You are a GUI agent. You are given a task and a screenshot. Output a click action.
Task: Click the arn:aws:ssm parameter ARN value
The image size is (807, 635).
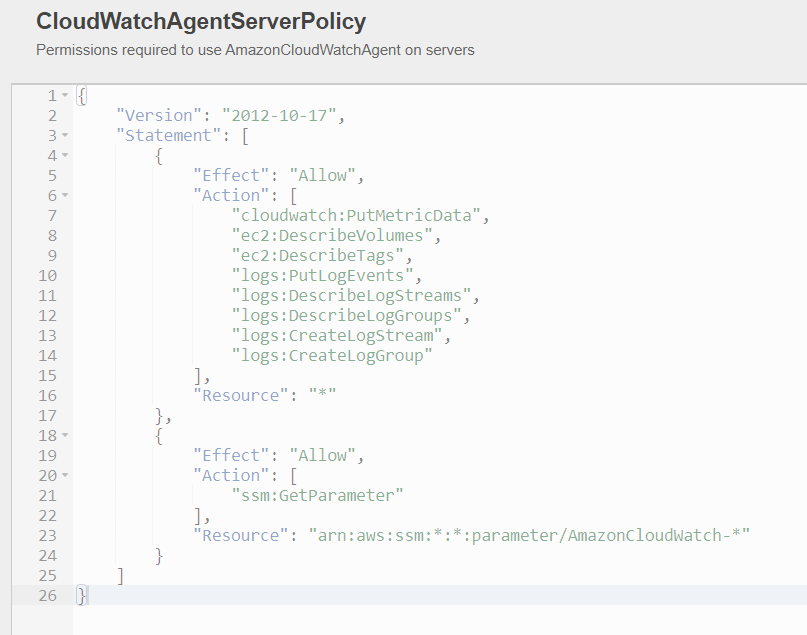tap(529, 536)
